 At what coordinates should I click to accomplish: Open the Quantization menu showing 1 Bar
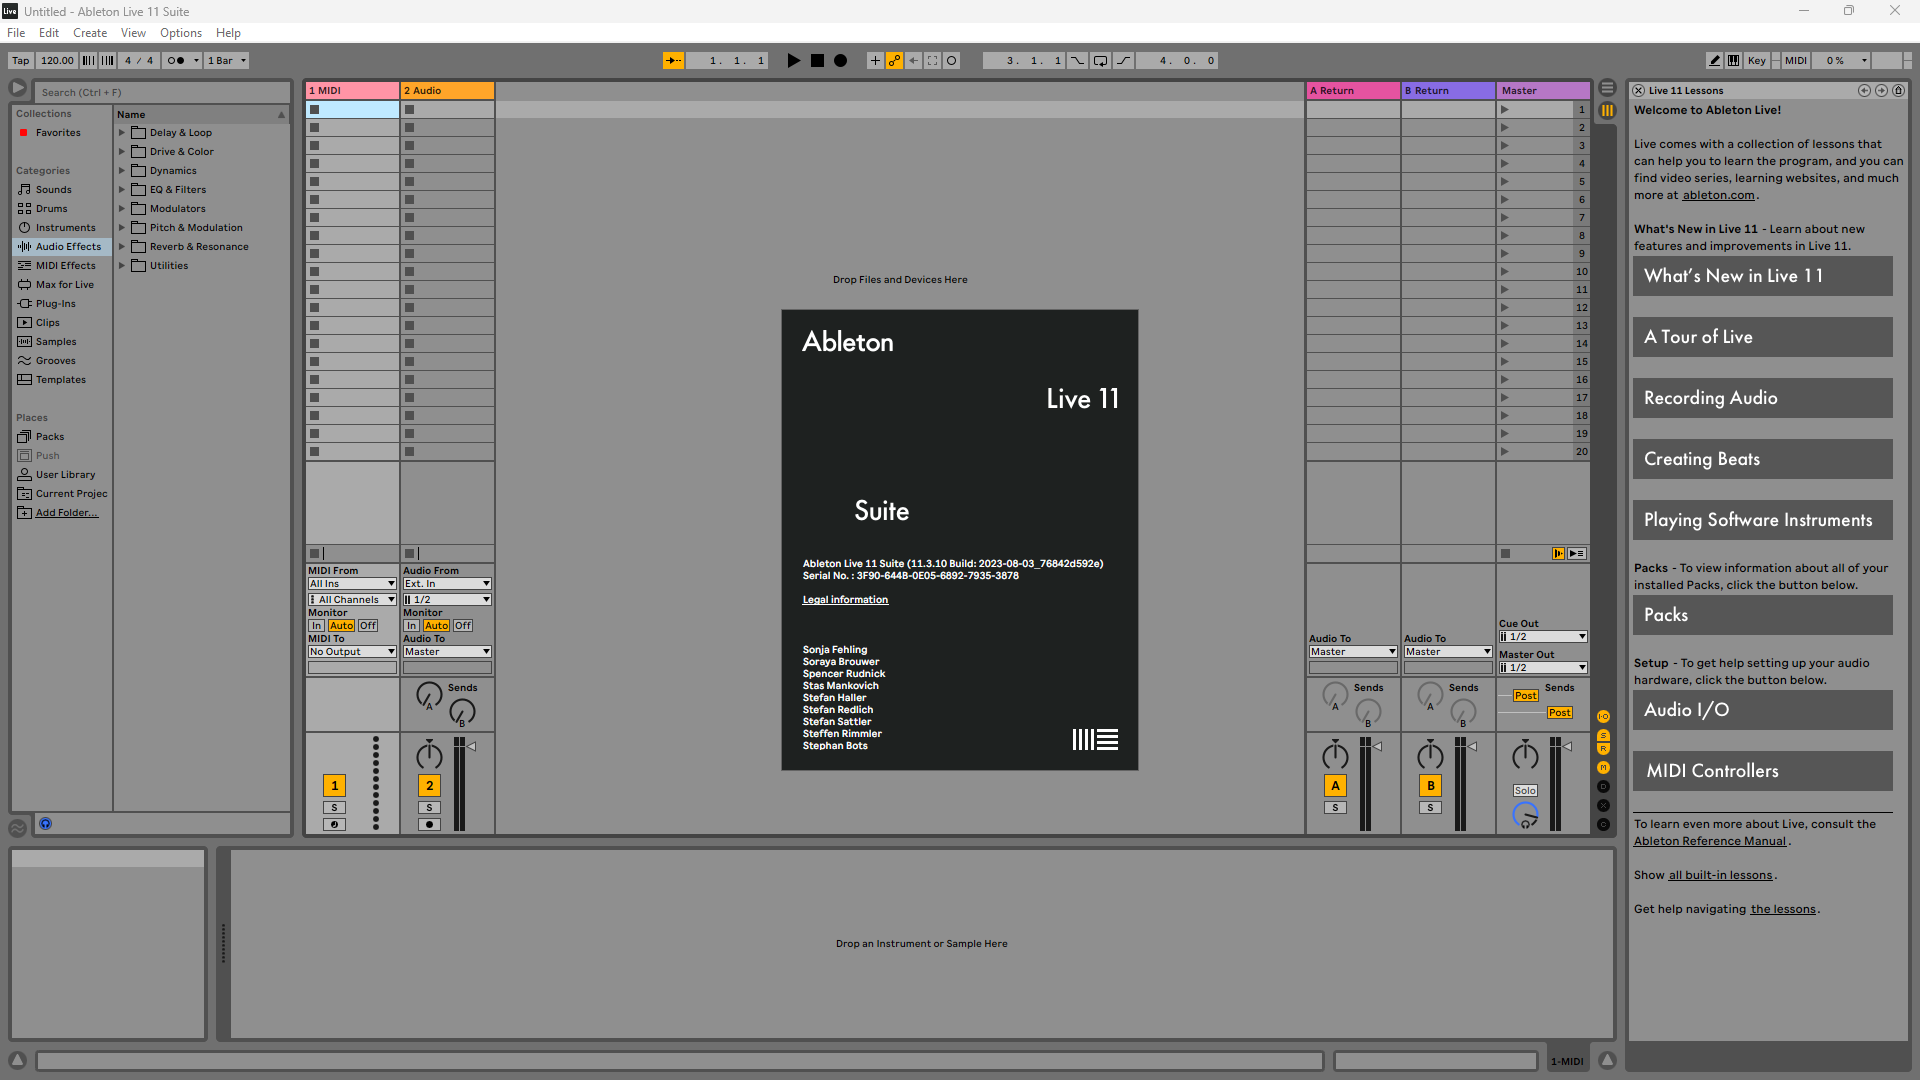[x=227, y=61]
